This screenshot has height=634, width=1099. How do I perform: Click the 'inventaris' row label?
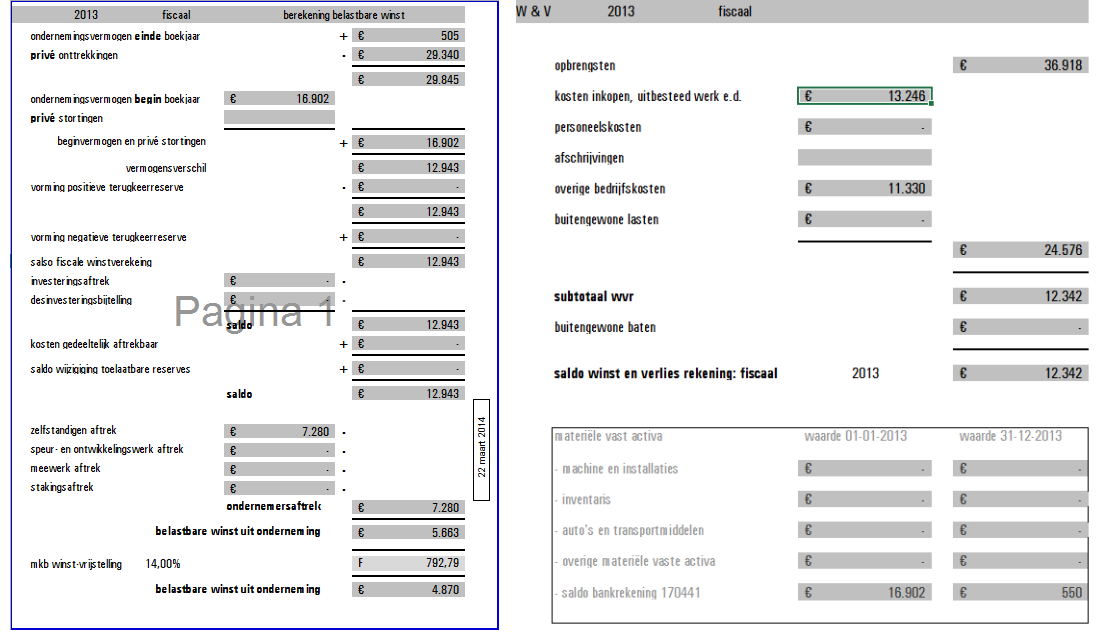pos(587,499)
